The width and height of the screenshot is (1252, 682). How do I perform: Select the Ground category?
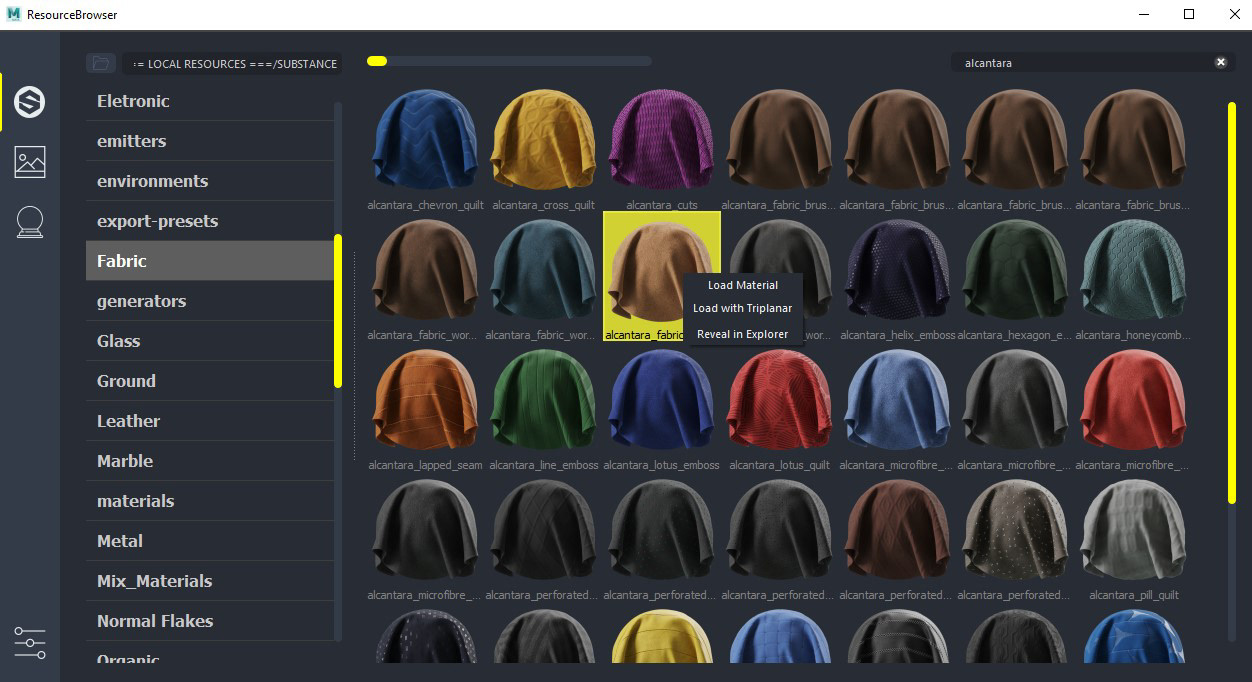click(210, 381)
